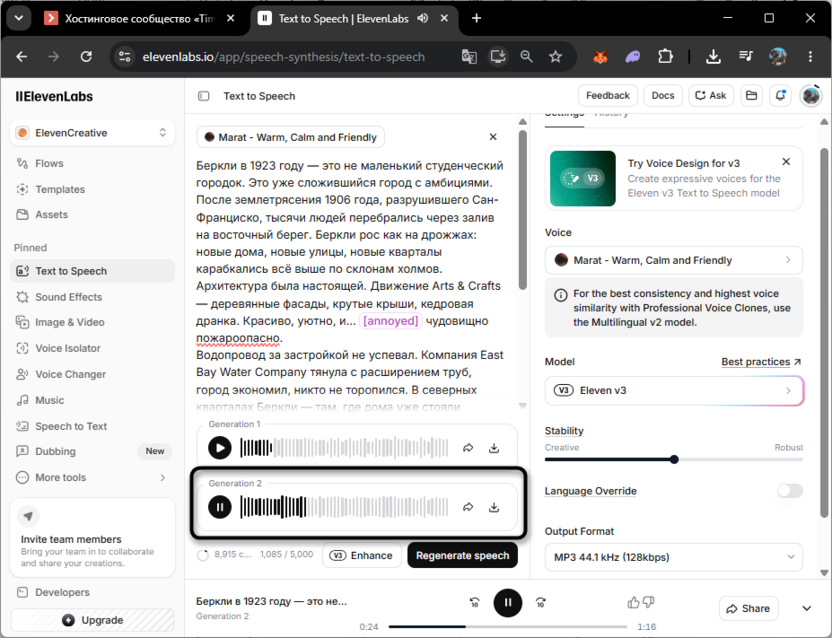This screenshot has width=832, height=638.
Task: Open the folder icon in header
Action: [x=751, y=96]
